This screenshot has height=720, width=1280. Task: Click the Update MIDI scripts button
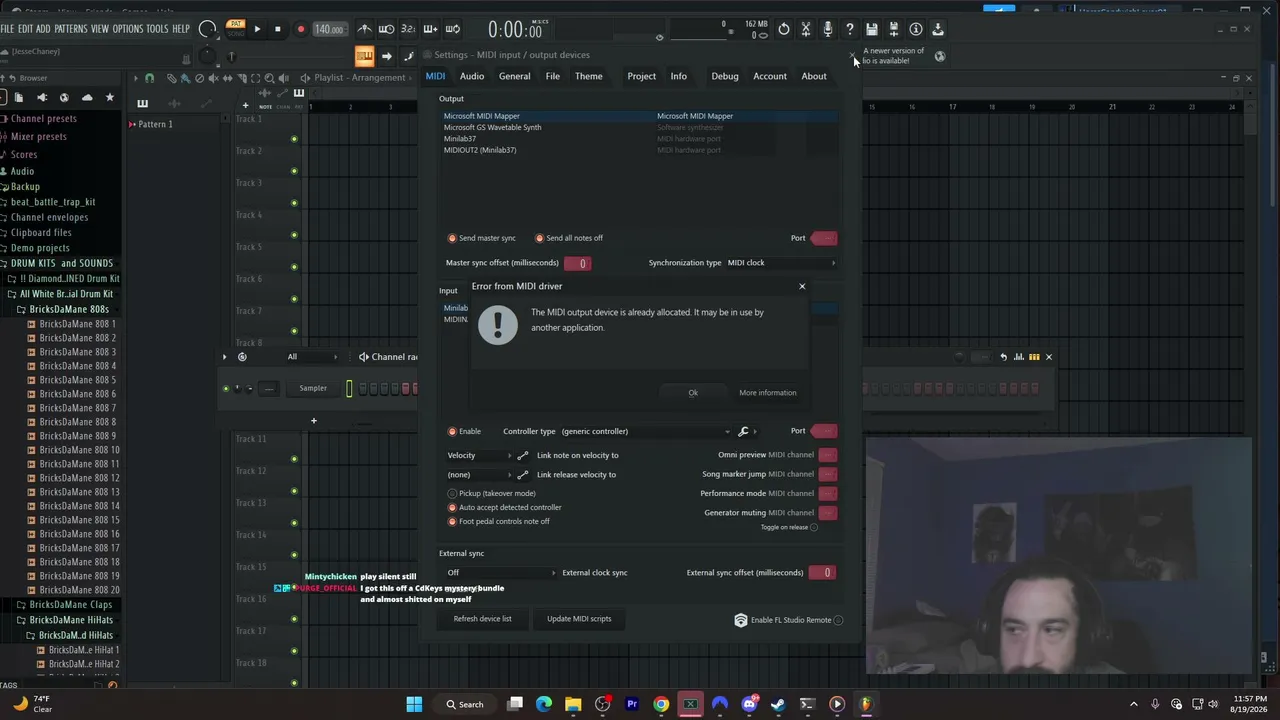point(579,619)
